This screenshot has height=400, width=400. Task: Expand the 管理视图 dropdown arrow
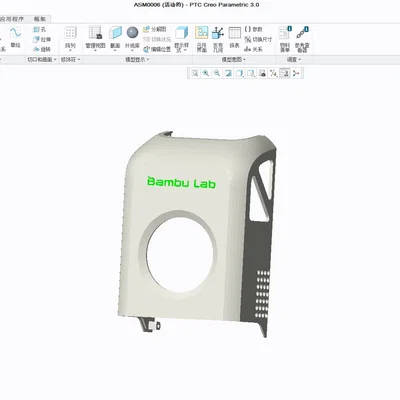pos(95,51)
